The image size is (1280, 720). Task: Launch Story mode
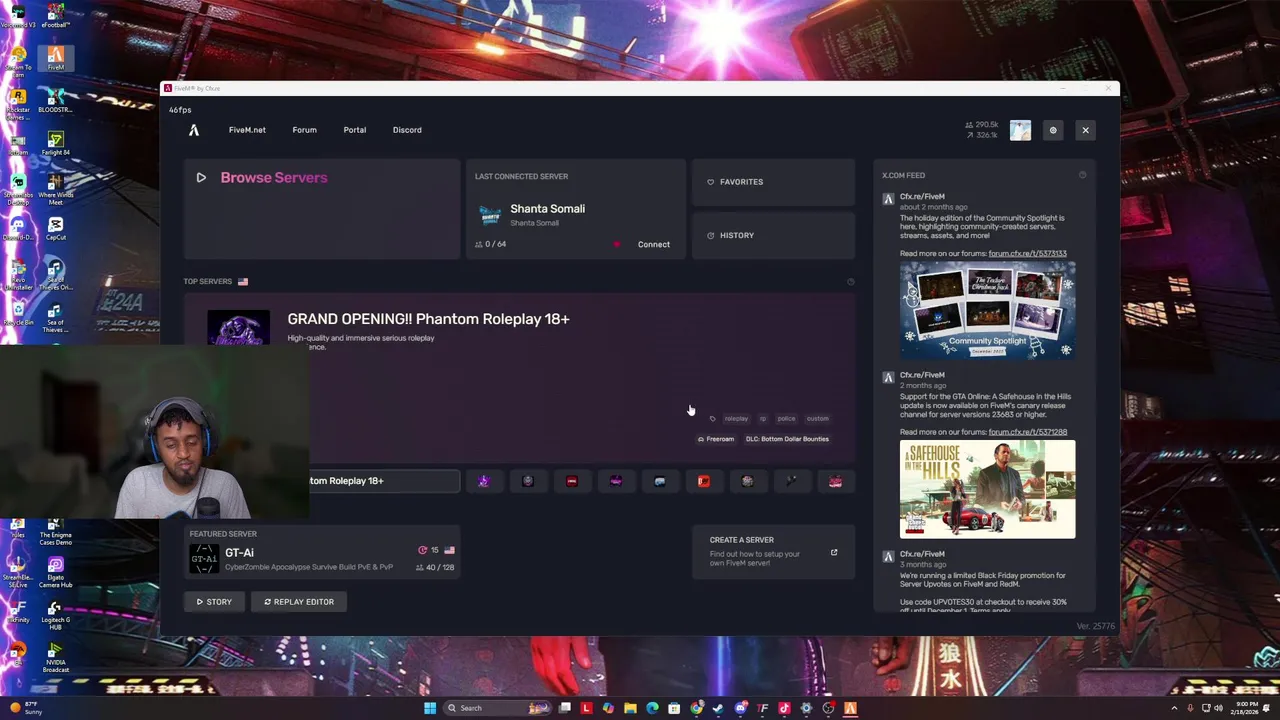pyautogui.click(x=214, y=602)
